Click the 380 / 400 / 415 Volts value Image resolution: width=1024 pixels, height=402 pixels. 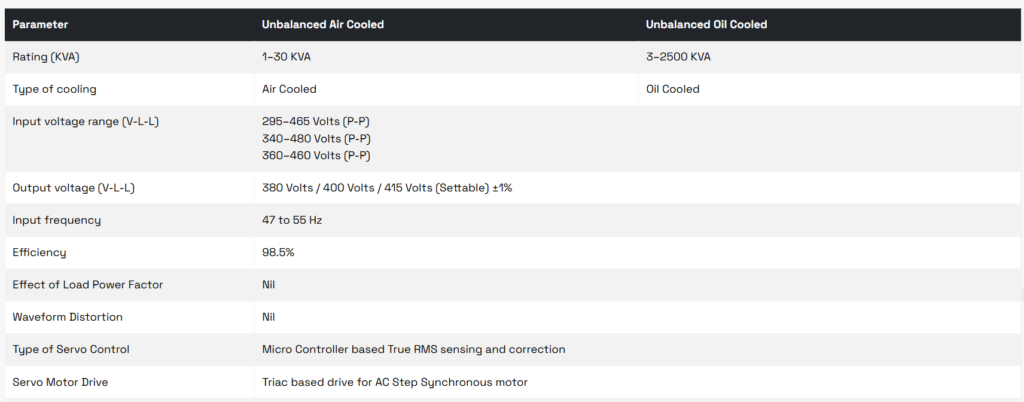click(x=387, y=187)
